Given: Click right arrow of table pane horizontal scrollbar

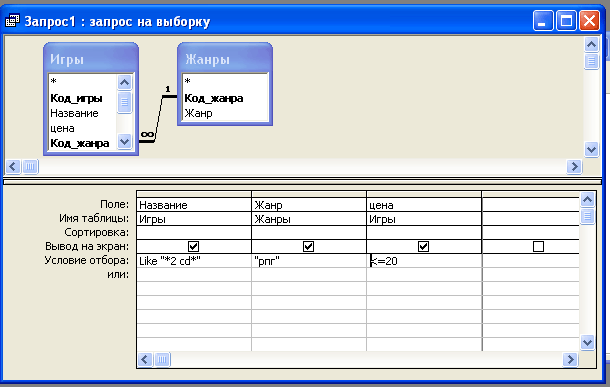Looking at the screenshot, I should 574,166.
